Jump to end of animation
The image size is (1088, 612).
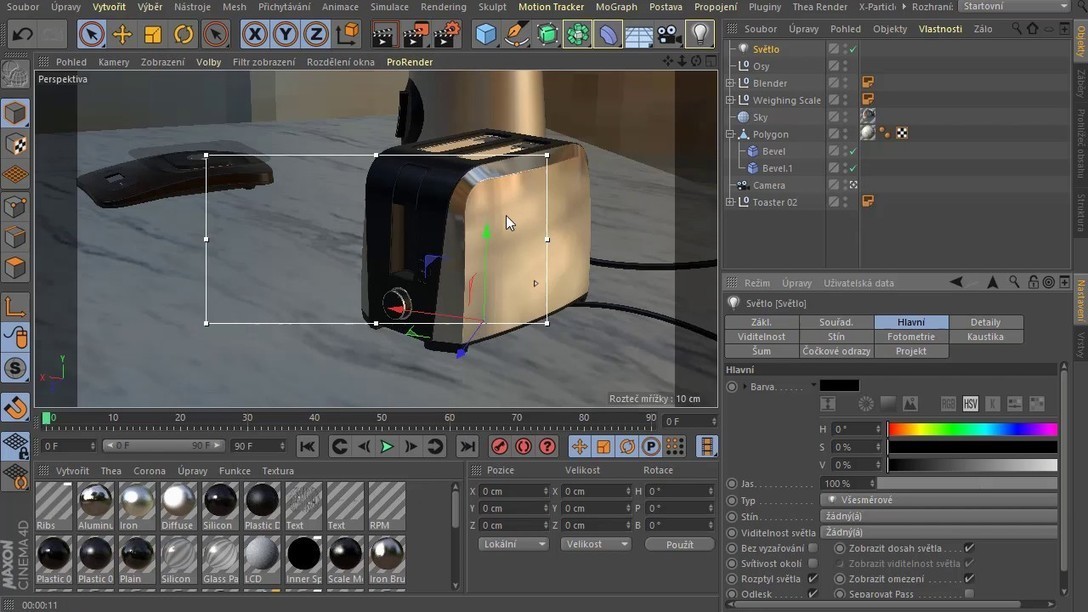click(x=467, y=446)
